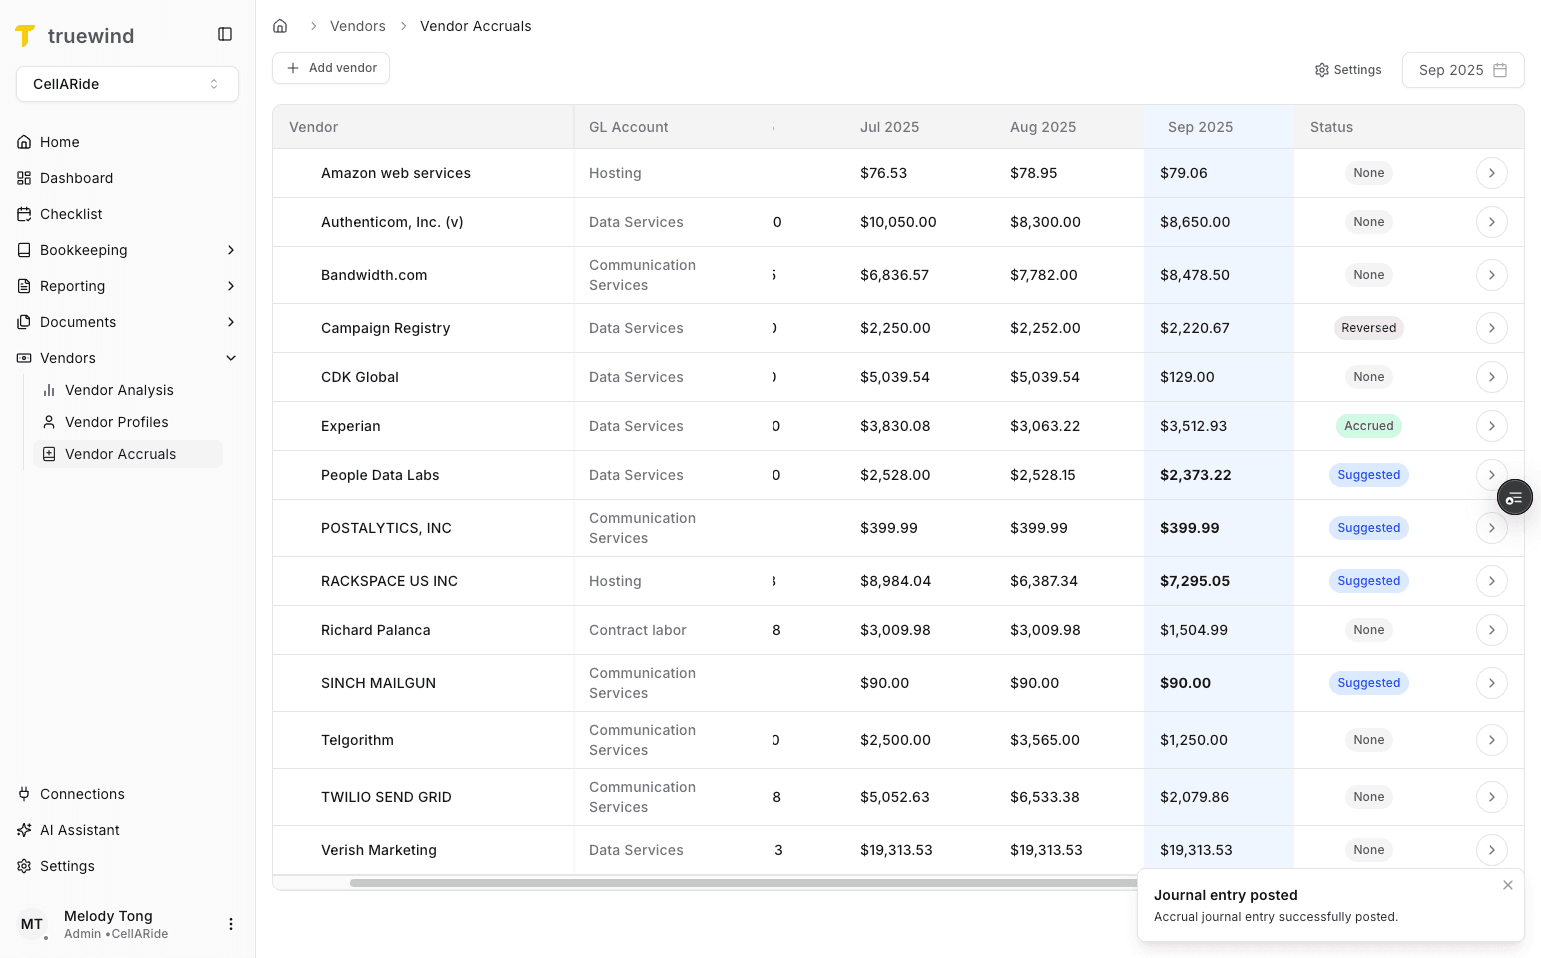Click Suggested status for SINCH MAILGUN

(1368, 683)
